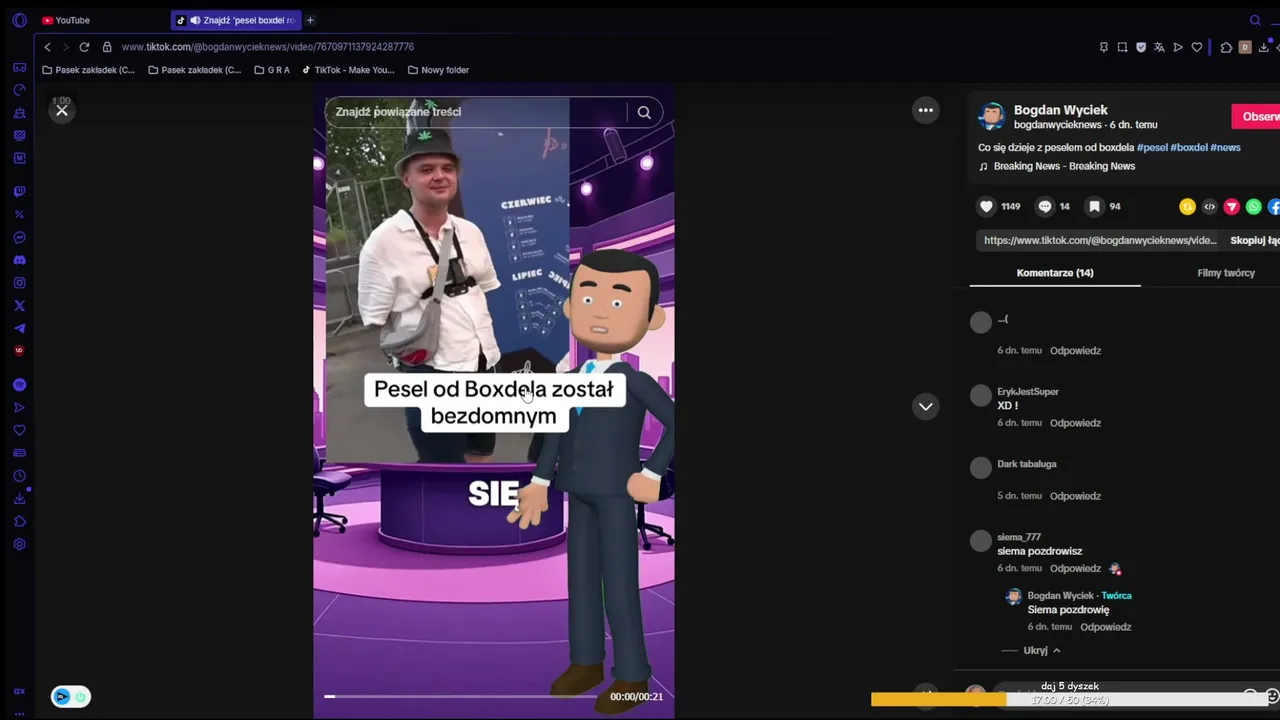
Task: Open the G R A bookmarks folder
Action: coord(272,70)
